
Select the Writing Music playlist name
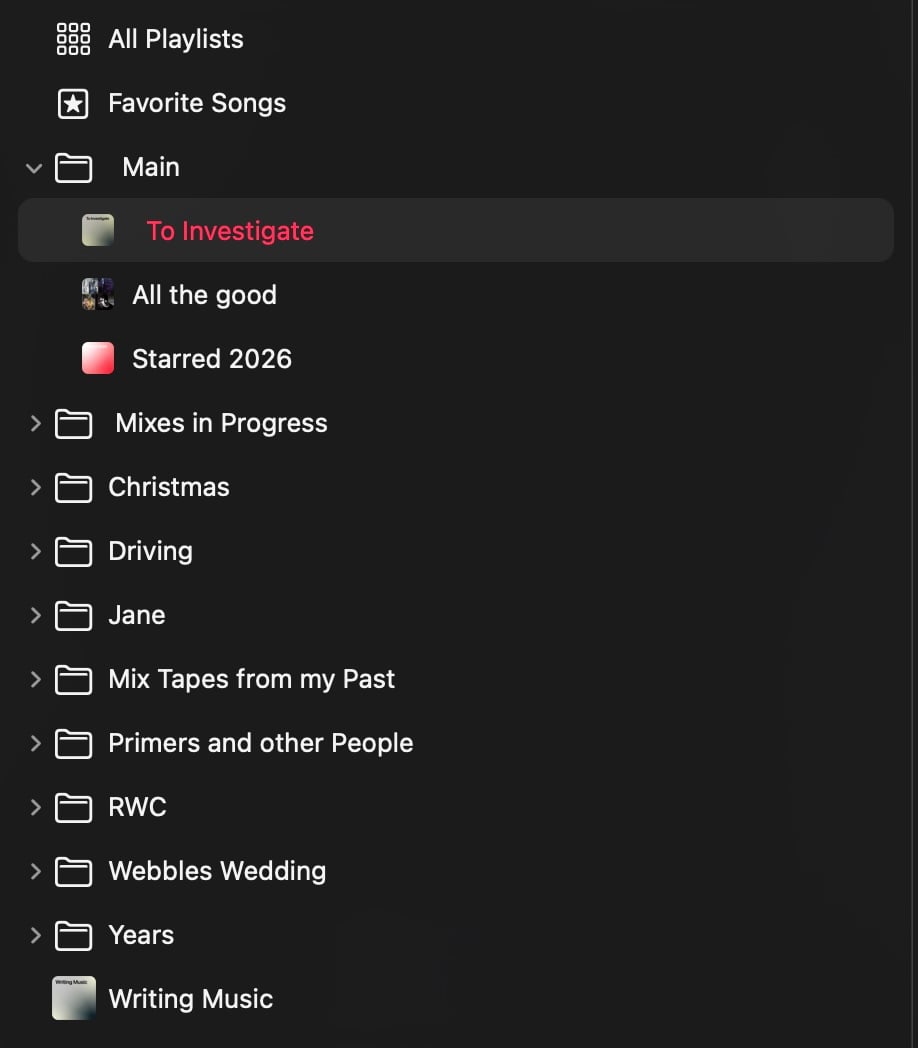pyautogui.click(x=190, y=999)
